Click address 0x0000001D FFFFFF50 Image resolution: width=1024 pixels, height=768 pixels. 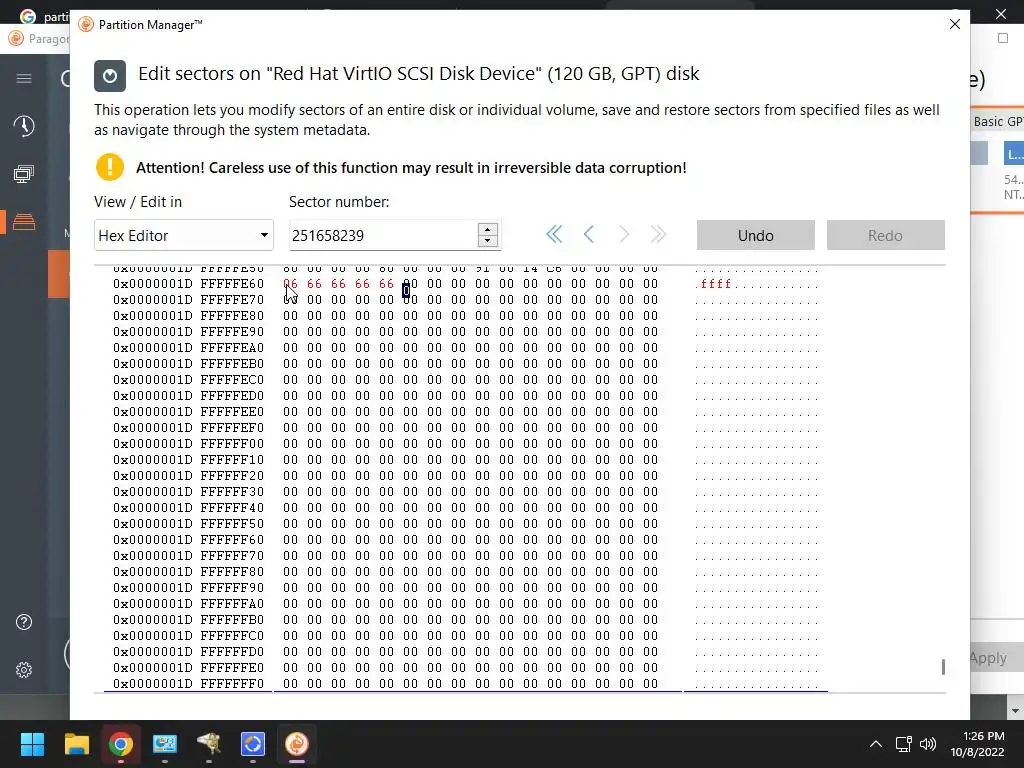(188, 524)
